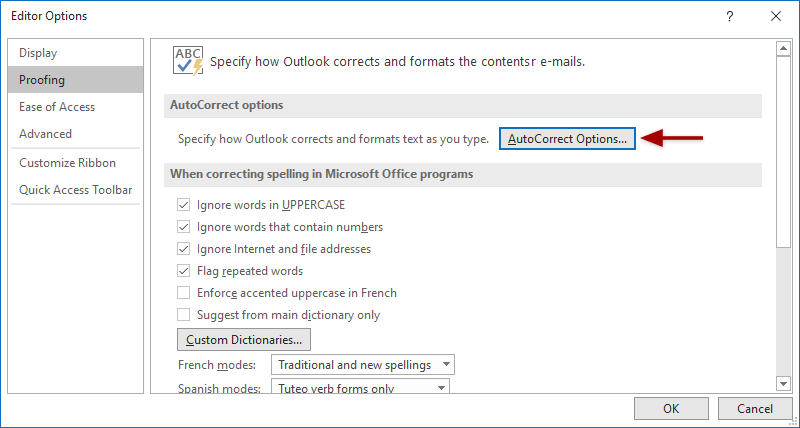The width and height of the screenshot is (800, 428).
Task: Click the ABC proofing checkmark icon
Action: (x=188, y=60)
